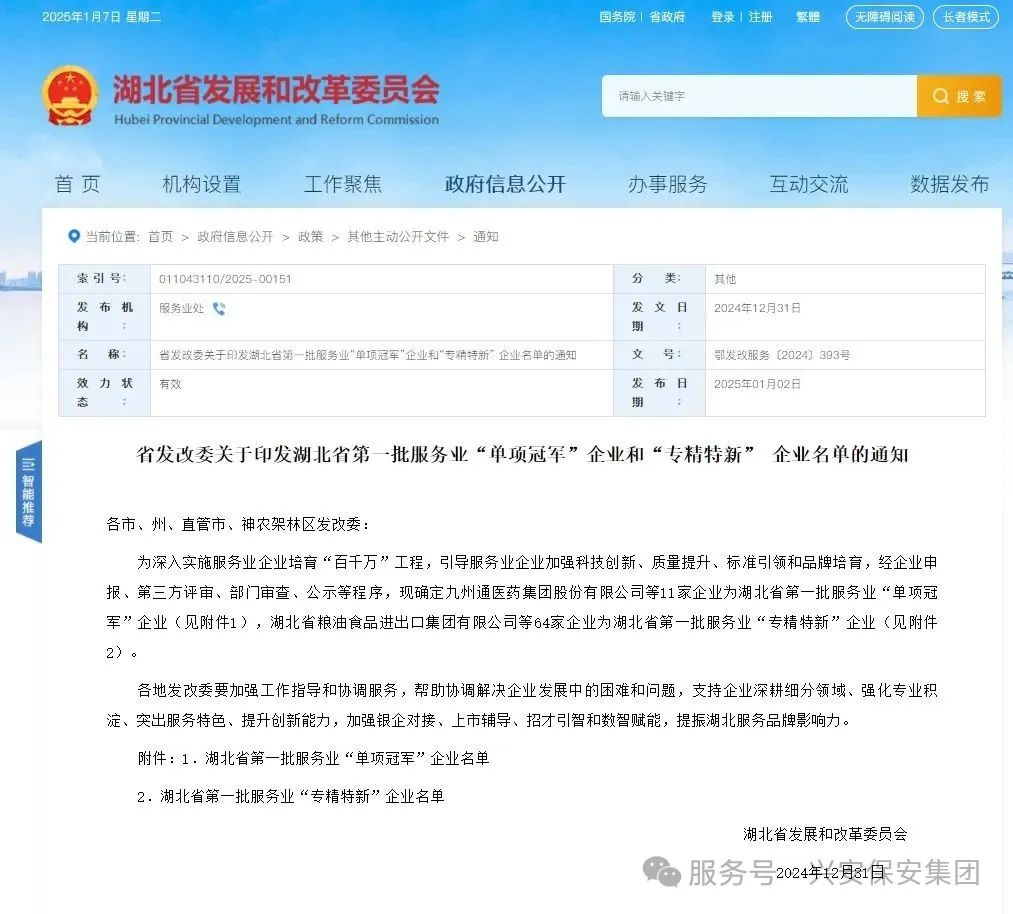This screenshot has width=1013, height=914.
Task: Open 数据发布 navigation item
Action: coord(950,184)
